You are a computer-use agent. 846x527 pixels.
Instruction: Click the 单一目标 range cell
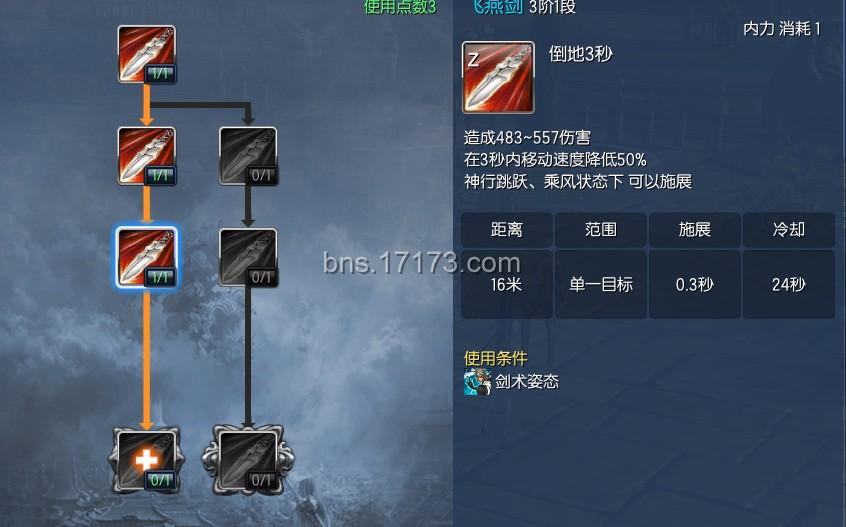601,284
